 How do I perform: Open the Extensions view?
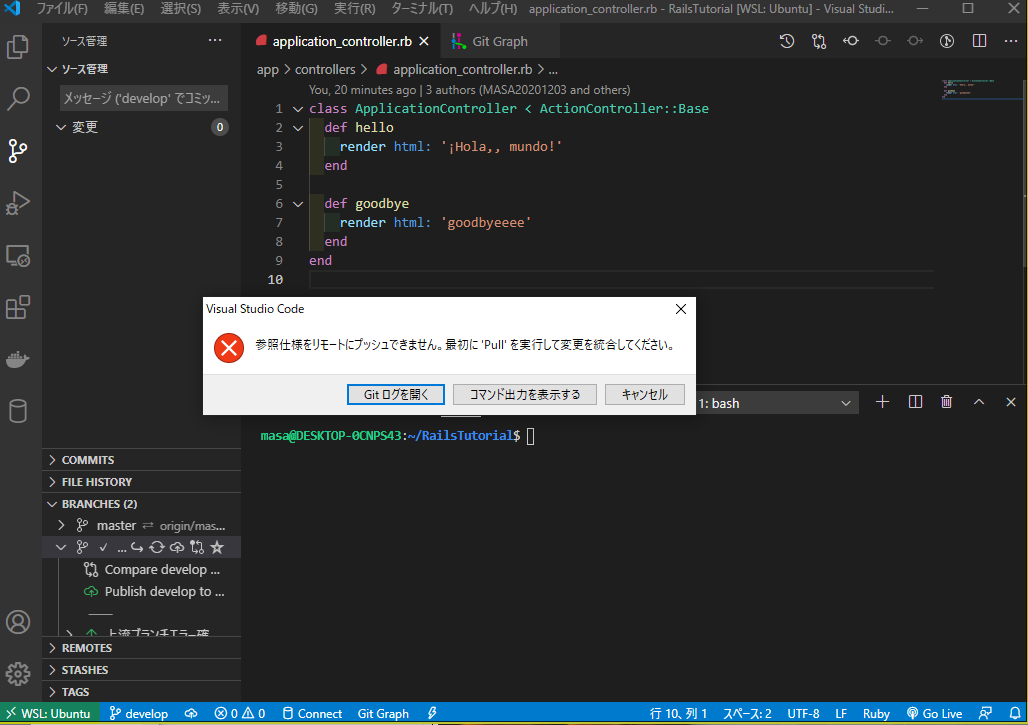[18, 307]
